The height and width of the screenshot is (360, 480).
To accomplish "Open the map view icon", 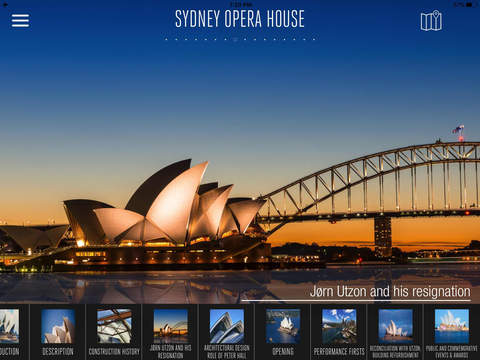I will [431, 21].
